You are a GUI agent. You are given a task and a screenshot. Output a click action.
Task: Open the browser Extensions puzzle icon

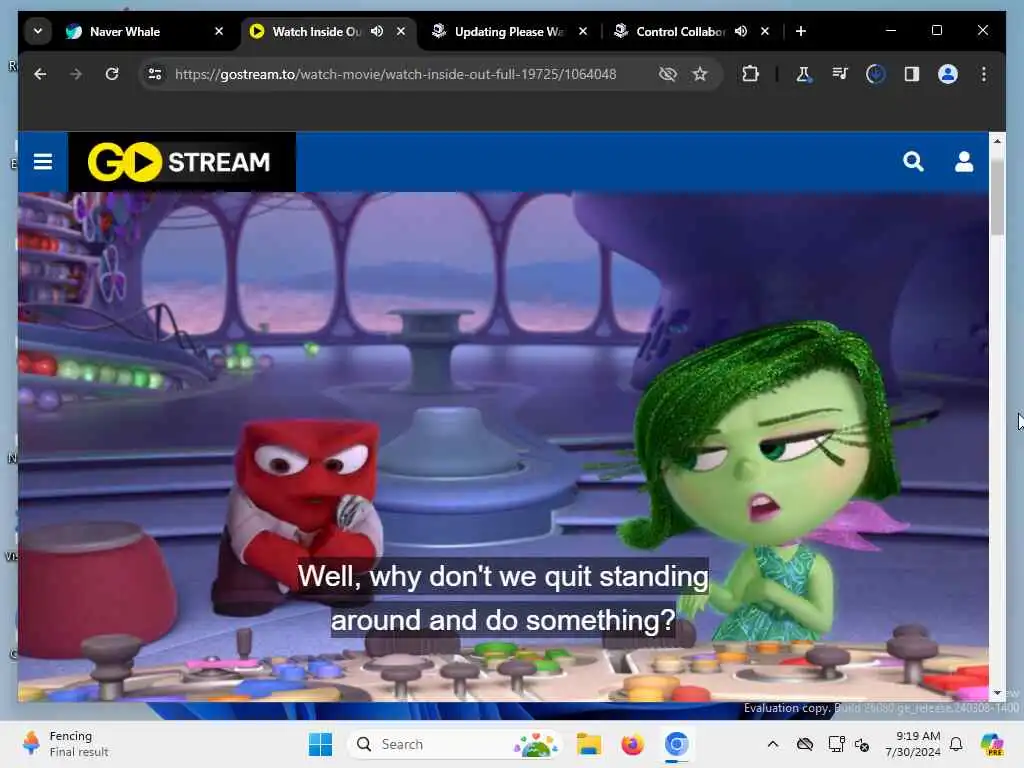point(750,74)
